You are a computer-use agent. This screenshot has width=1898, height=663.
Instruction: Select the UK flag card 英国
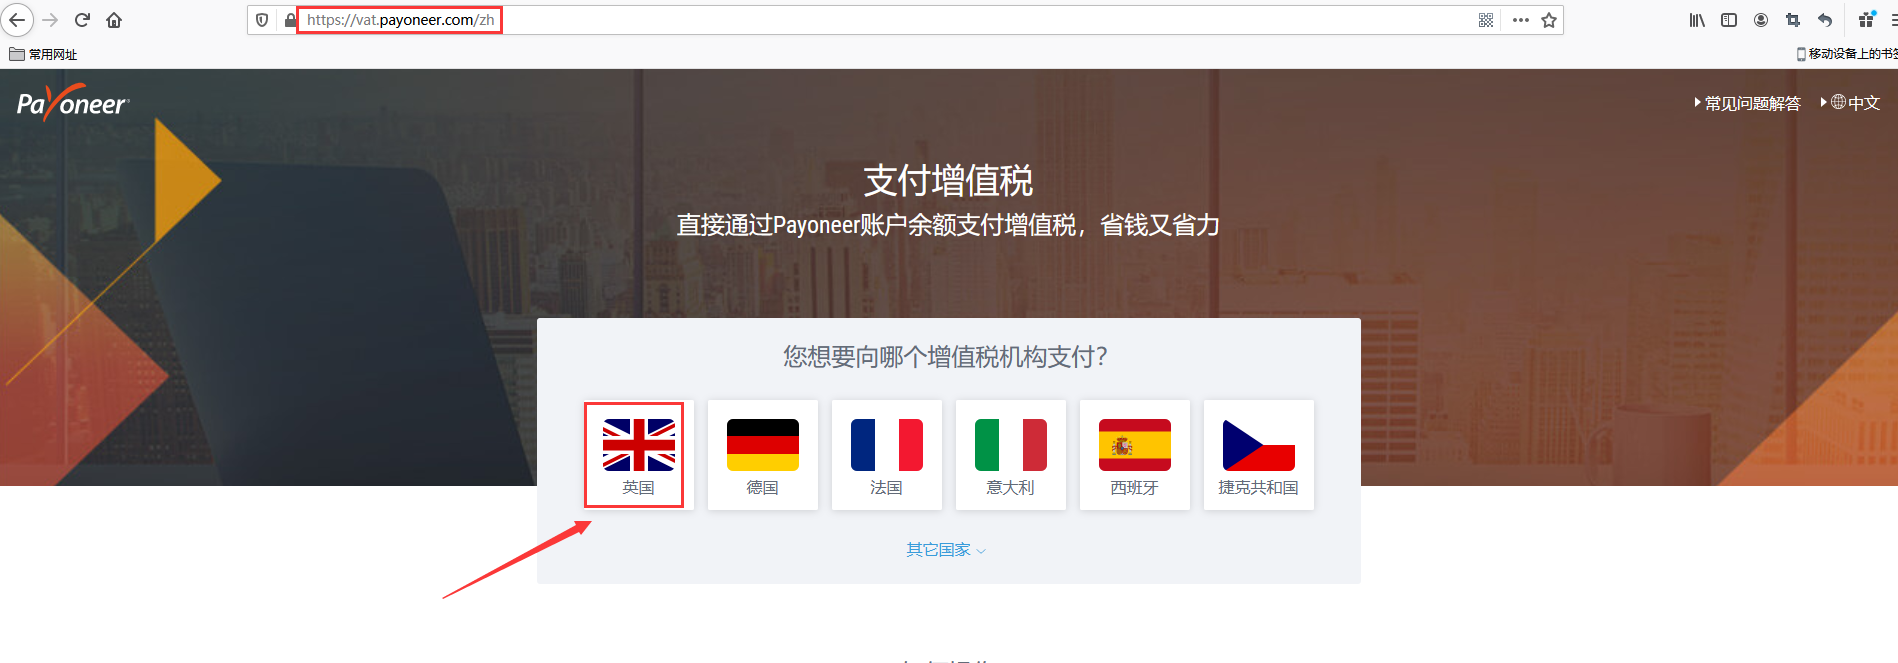point(638,455)
